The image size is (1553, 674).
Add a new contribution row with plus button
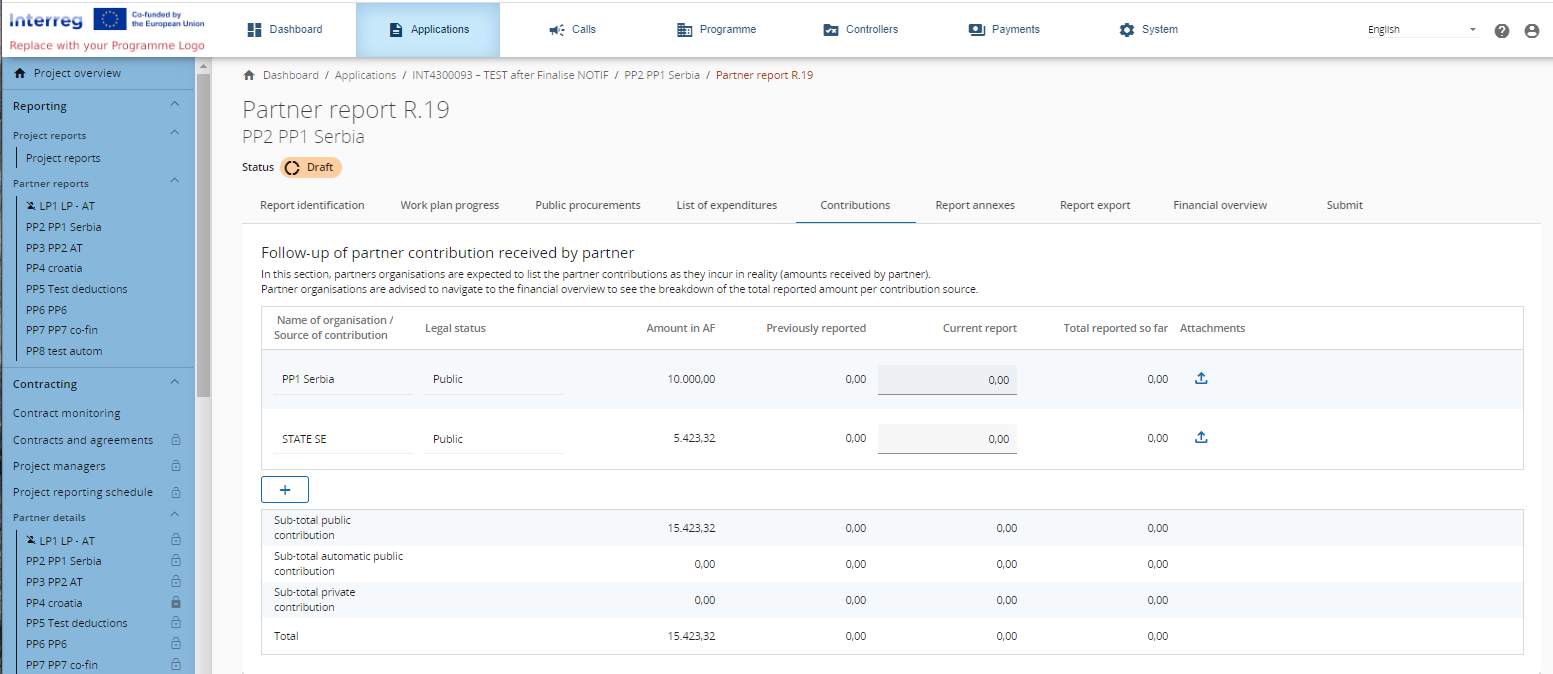tap(285, 490)
